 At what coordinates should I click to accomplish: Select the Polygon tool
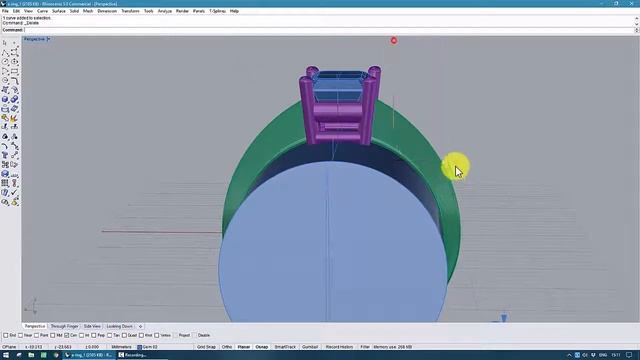(5, 80)
